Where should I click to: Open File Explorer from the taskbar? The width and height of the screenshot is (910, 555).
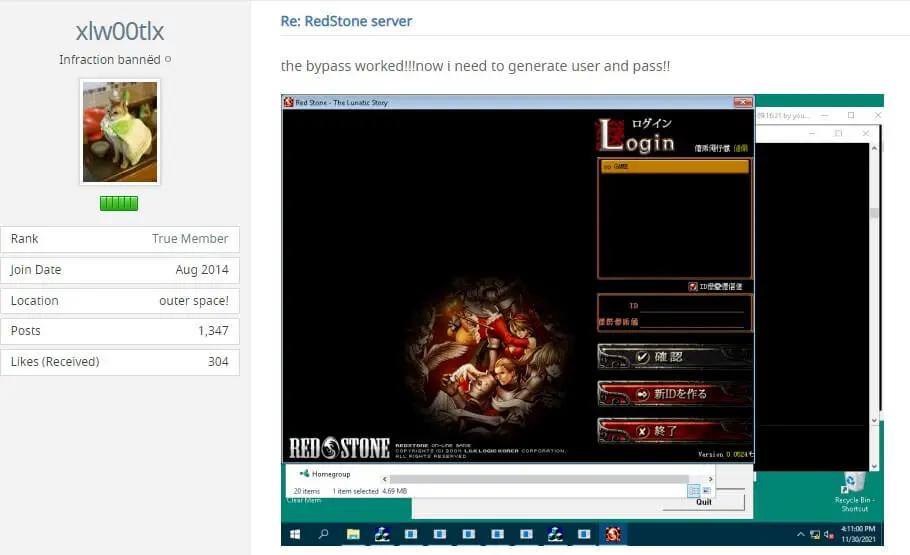tap(353, 535)
